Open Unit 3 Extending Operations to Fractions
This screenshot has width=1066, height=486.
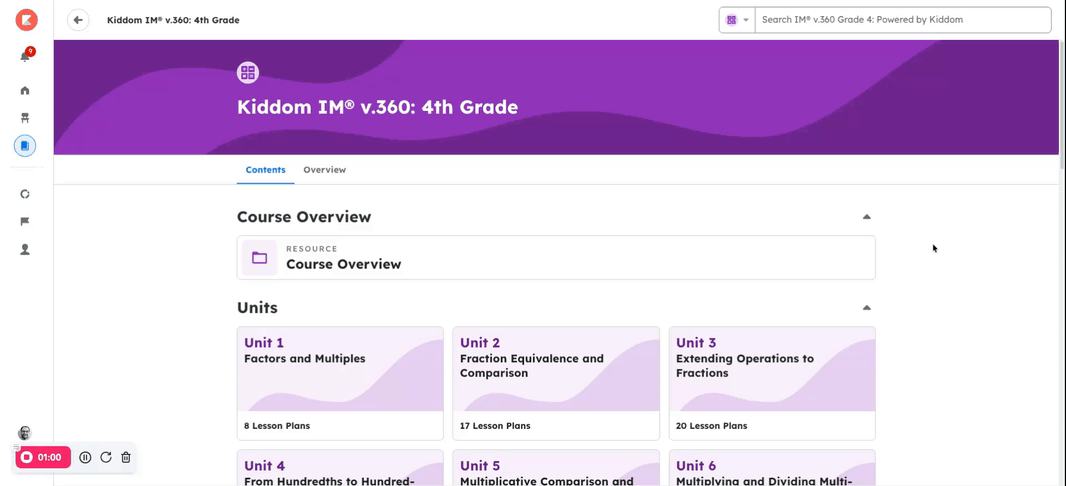tap(772, 383)
